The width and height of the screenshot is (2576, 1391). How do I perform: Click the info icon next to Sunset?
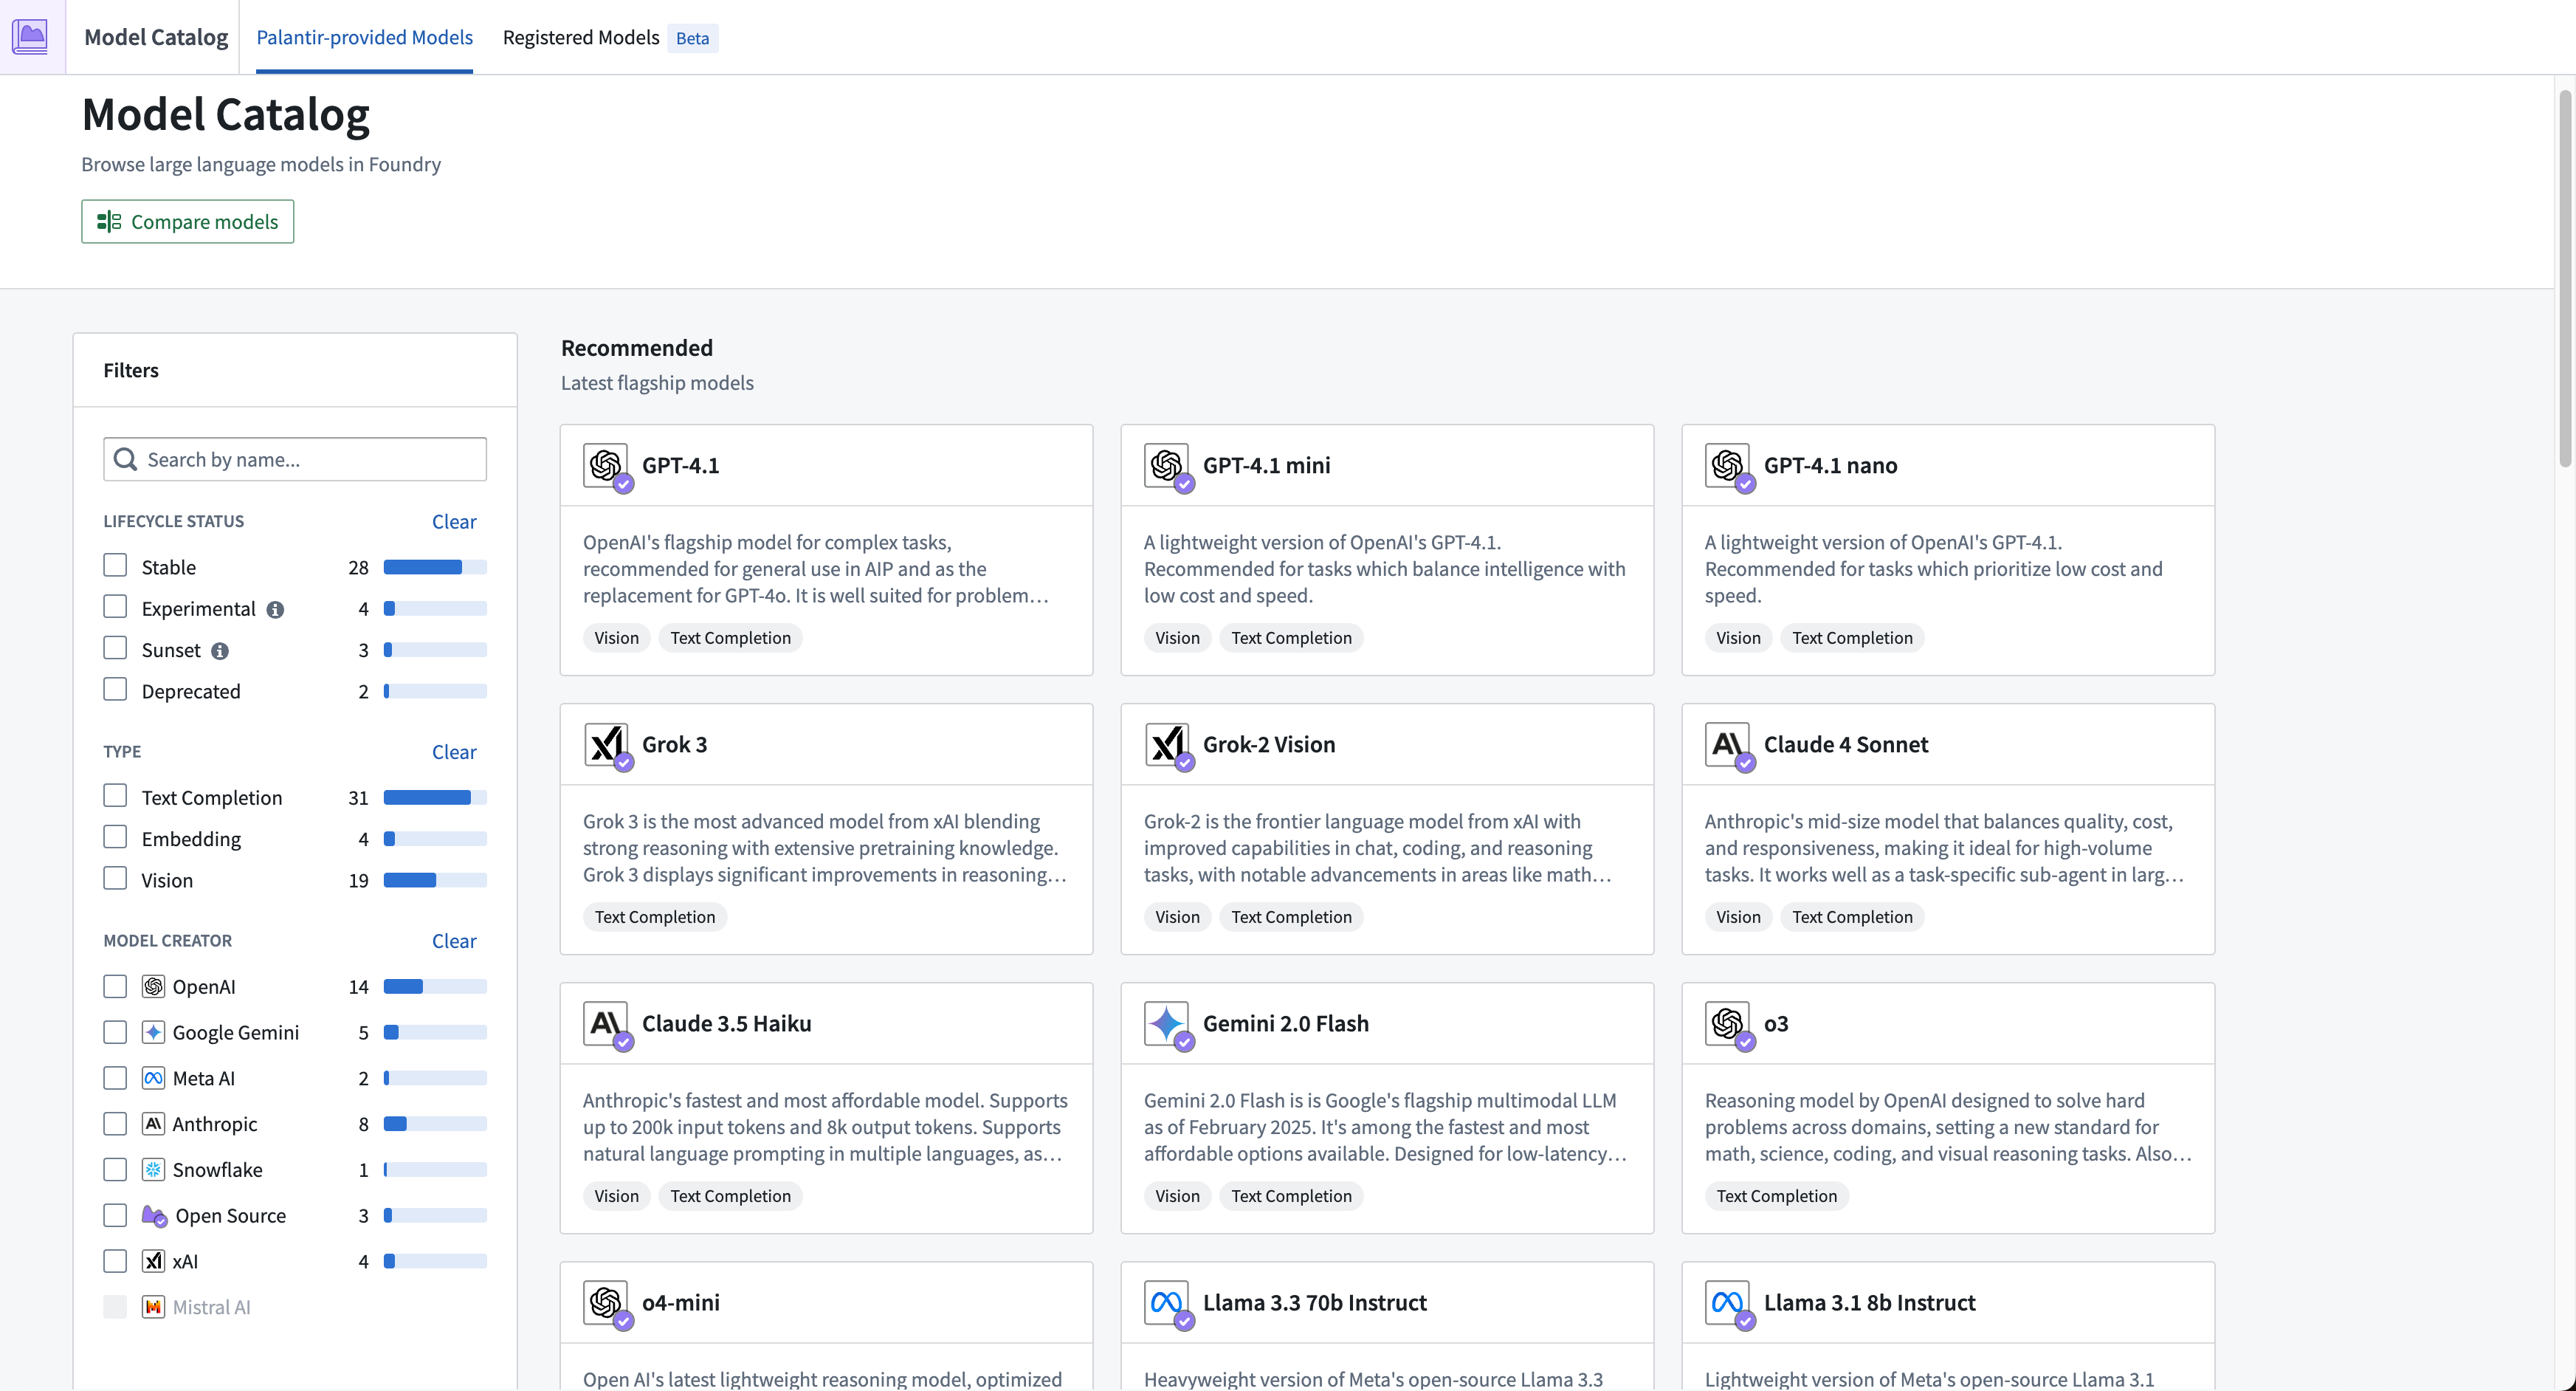coord(220,651)
